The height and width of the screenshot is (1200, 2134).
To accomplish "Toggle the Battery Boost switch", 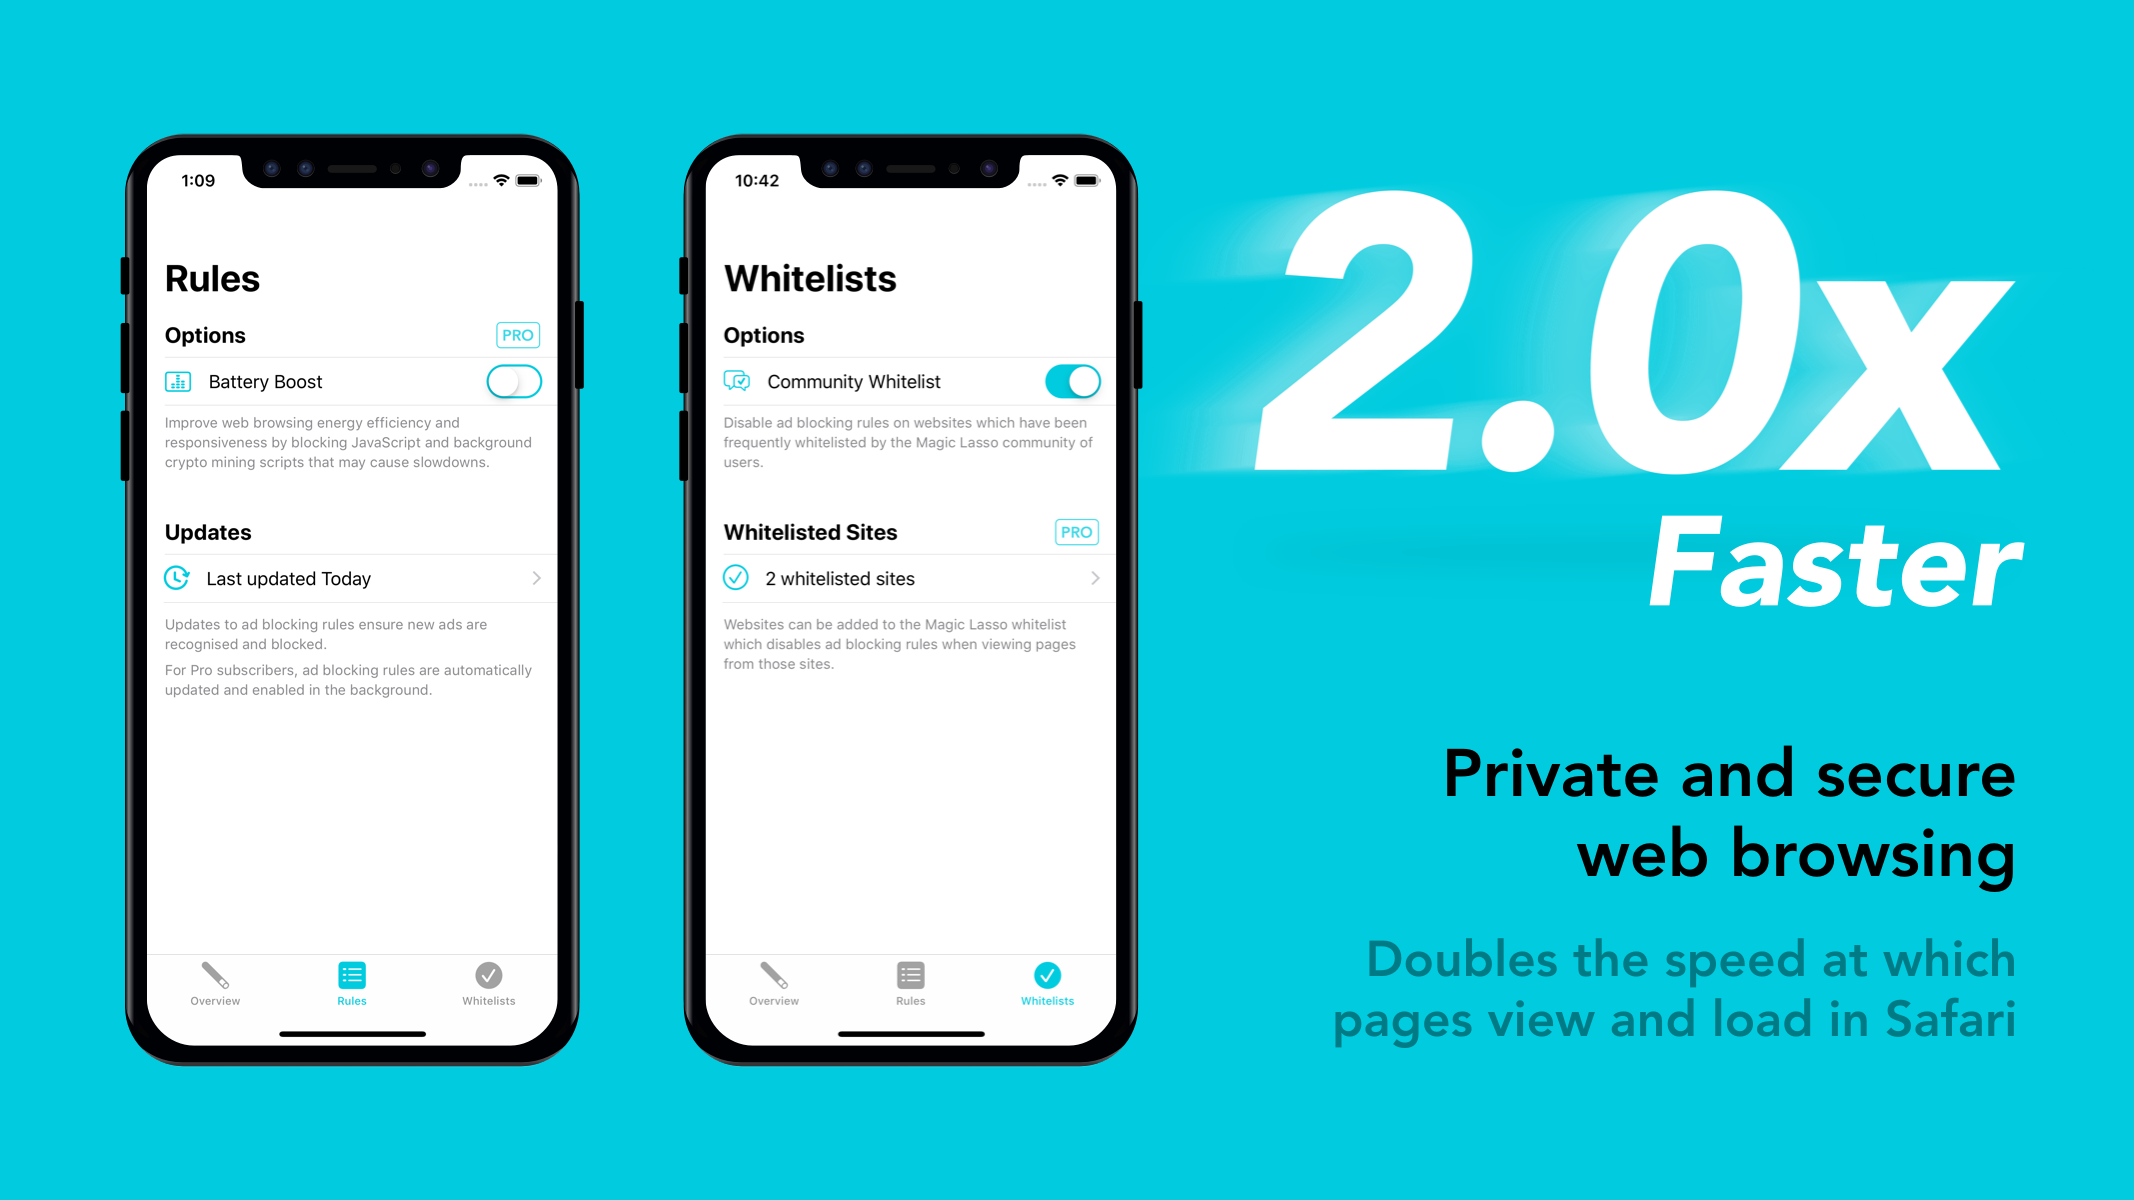I will tap(514, 381).
